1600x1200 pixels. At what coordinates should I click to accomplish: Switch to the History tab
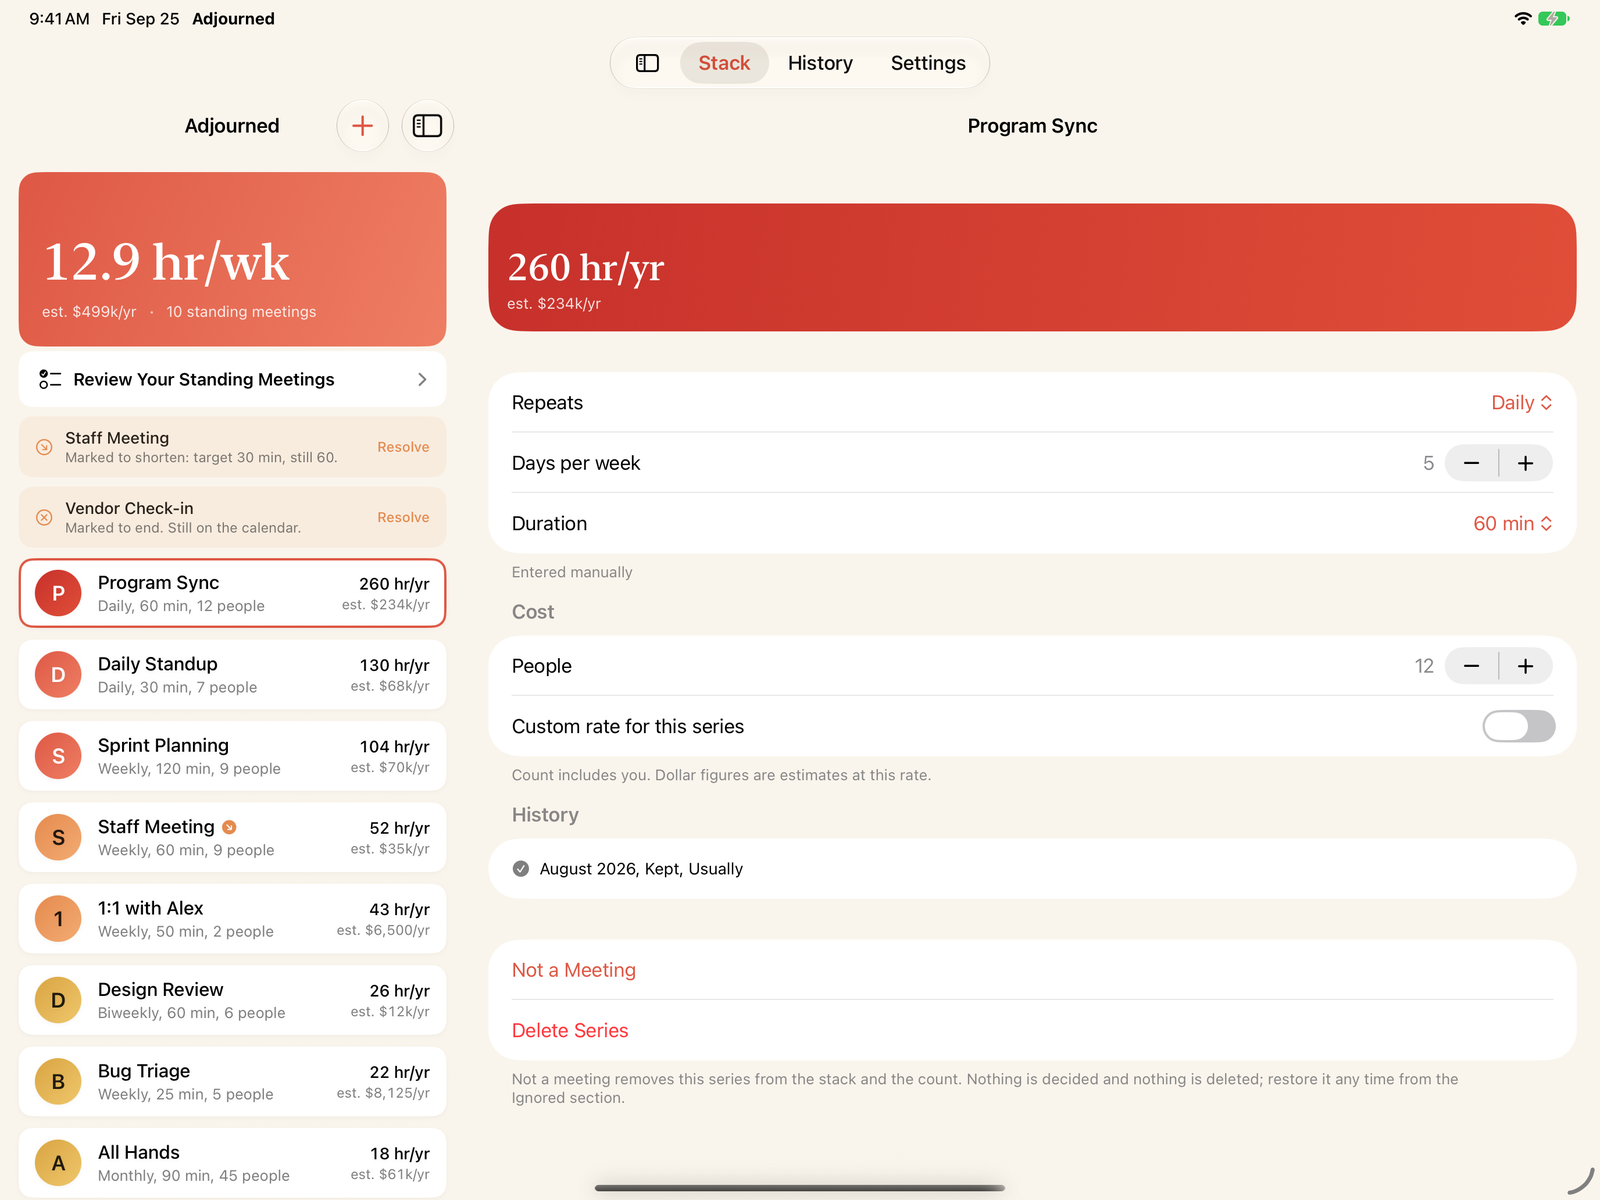(820, 63)
